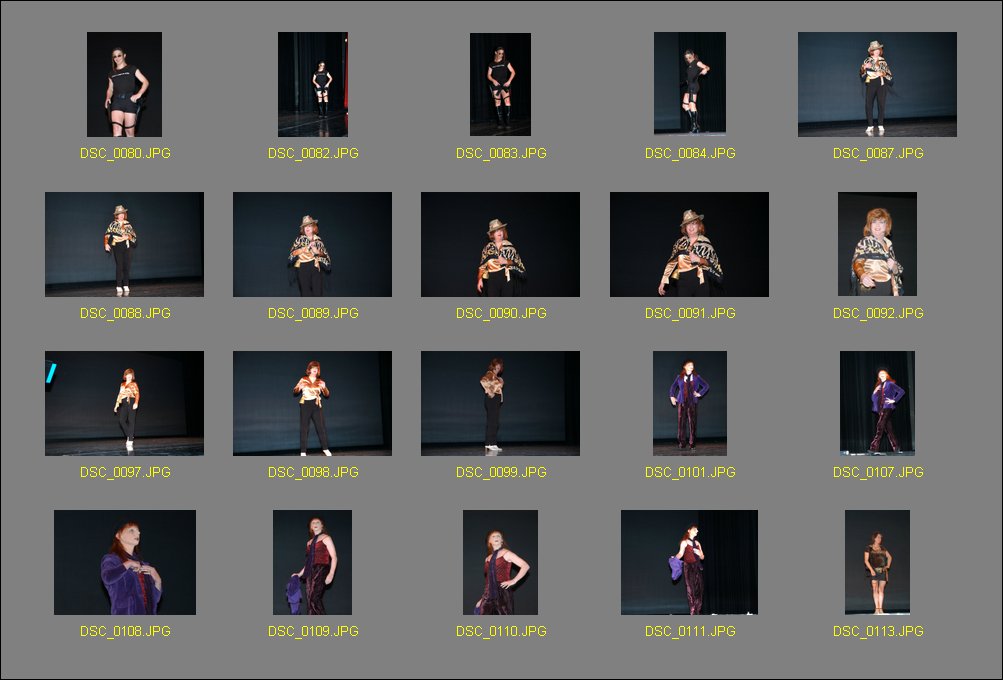Image resolution: width=1003 pixels, height=680 pixels.
Task: Click the file name DSC_0080.JPG
Action: 125,153
